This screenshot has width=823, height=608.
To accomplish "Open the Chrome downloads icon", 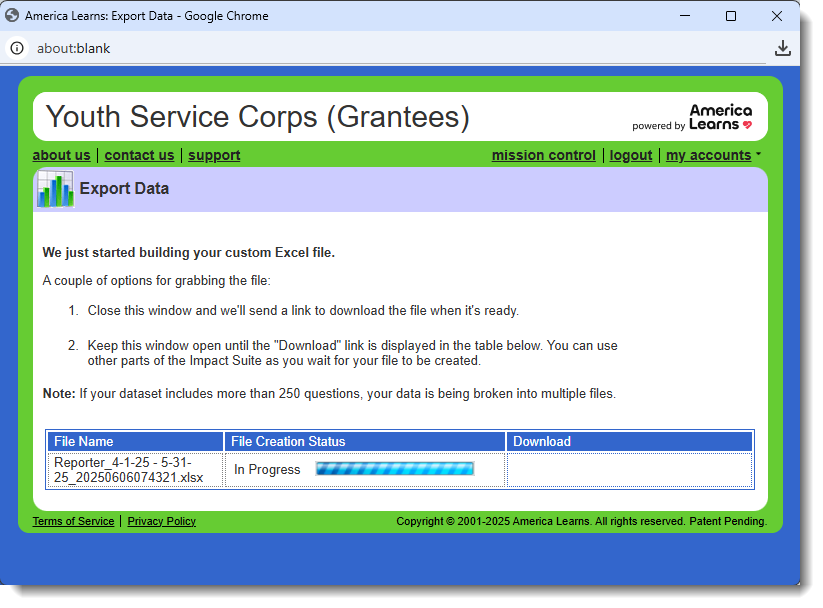I will [783, 48].
